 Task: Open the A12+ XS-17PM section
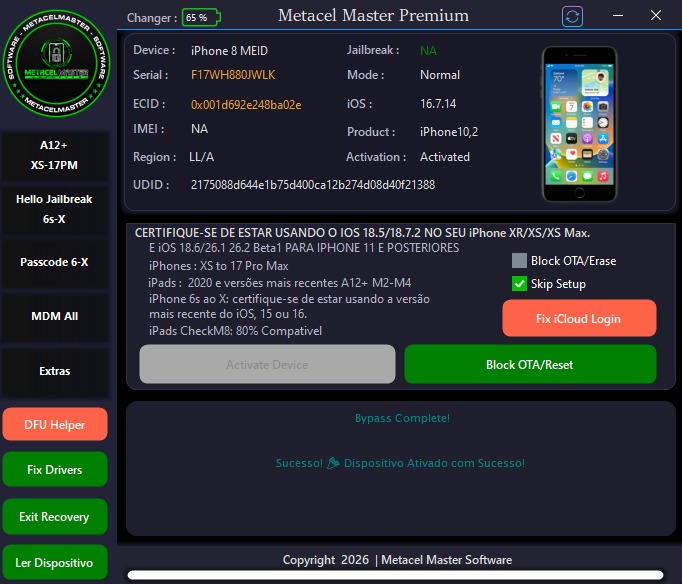point(54,155)
